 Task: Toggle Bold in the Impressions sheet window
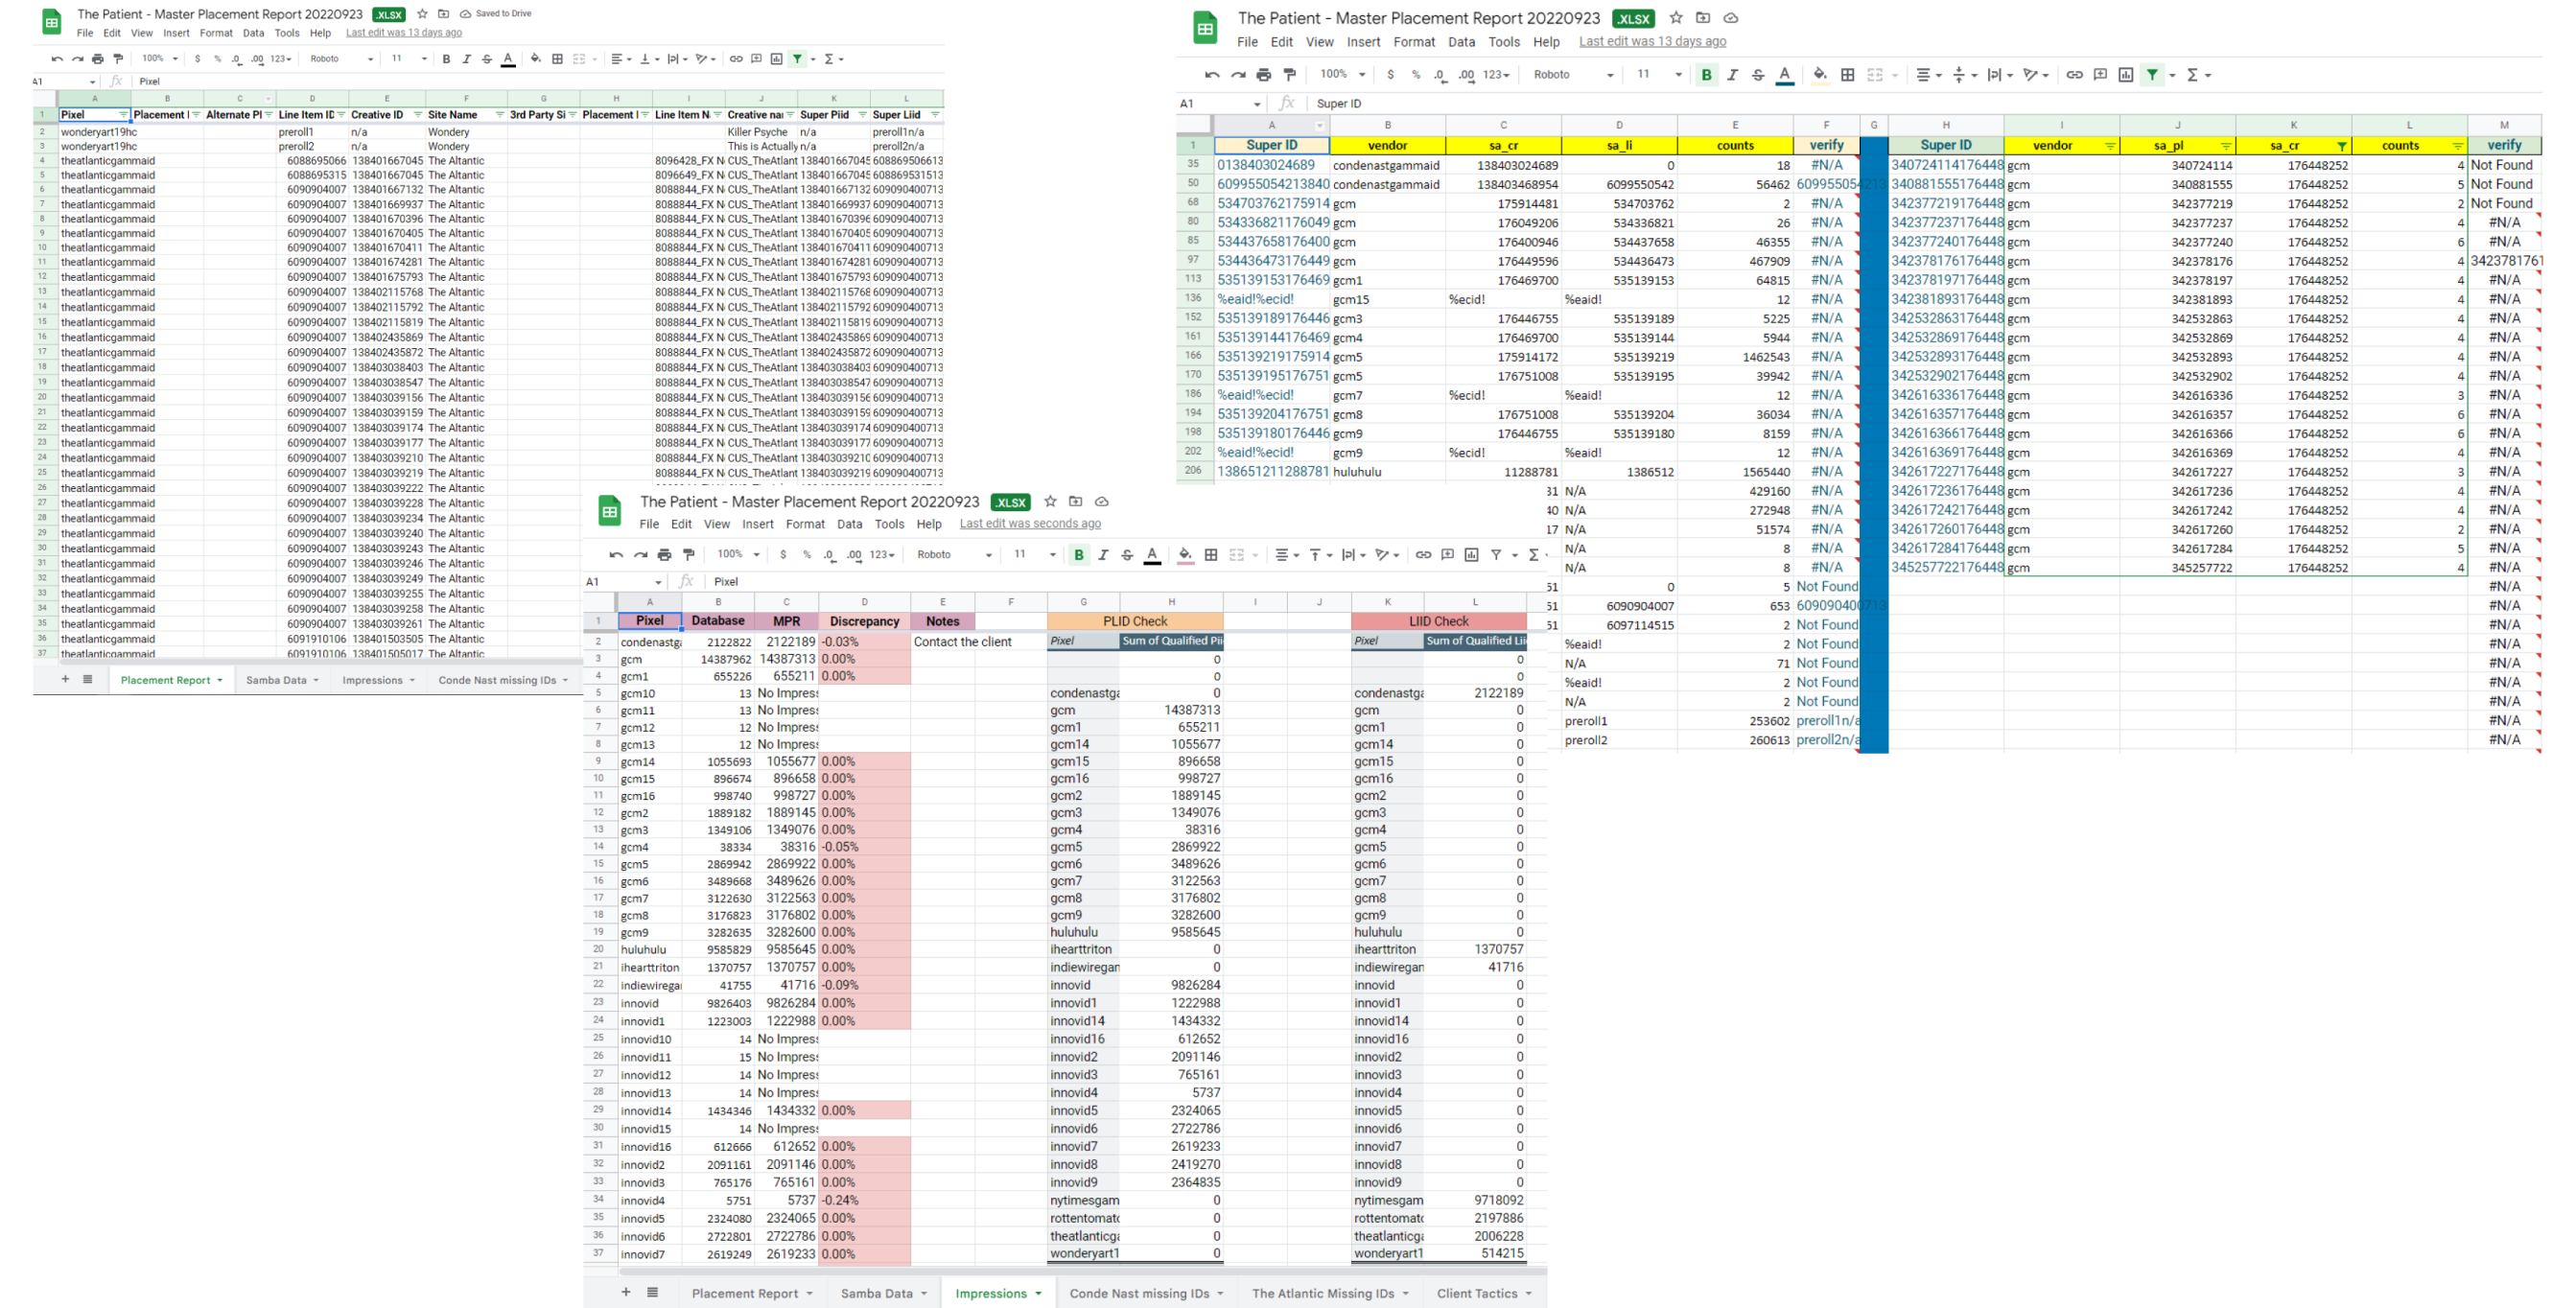click(x=1079, y=555)
